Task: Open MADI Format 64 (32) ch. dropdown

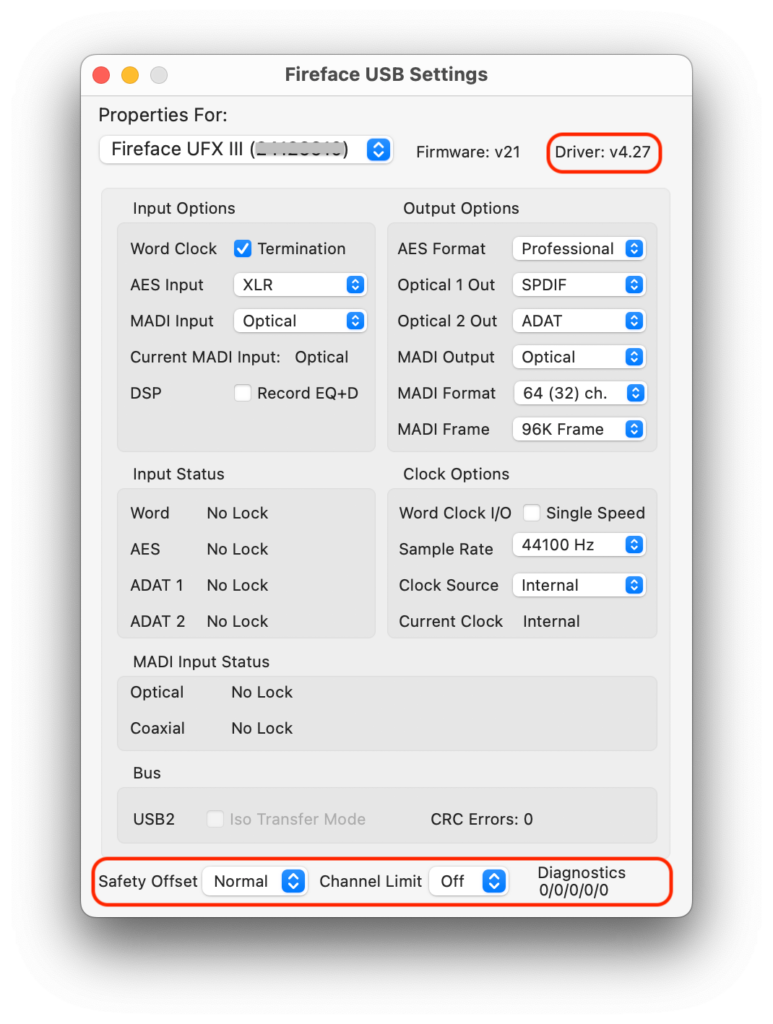Action: click(x=579, y=393)
